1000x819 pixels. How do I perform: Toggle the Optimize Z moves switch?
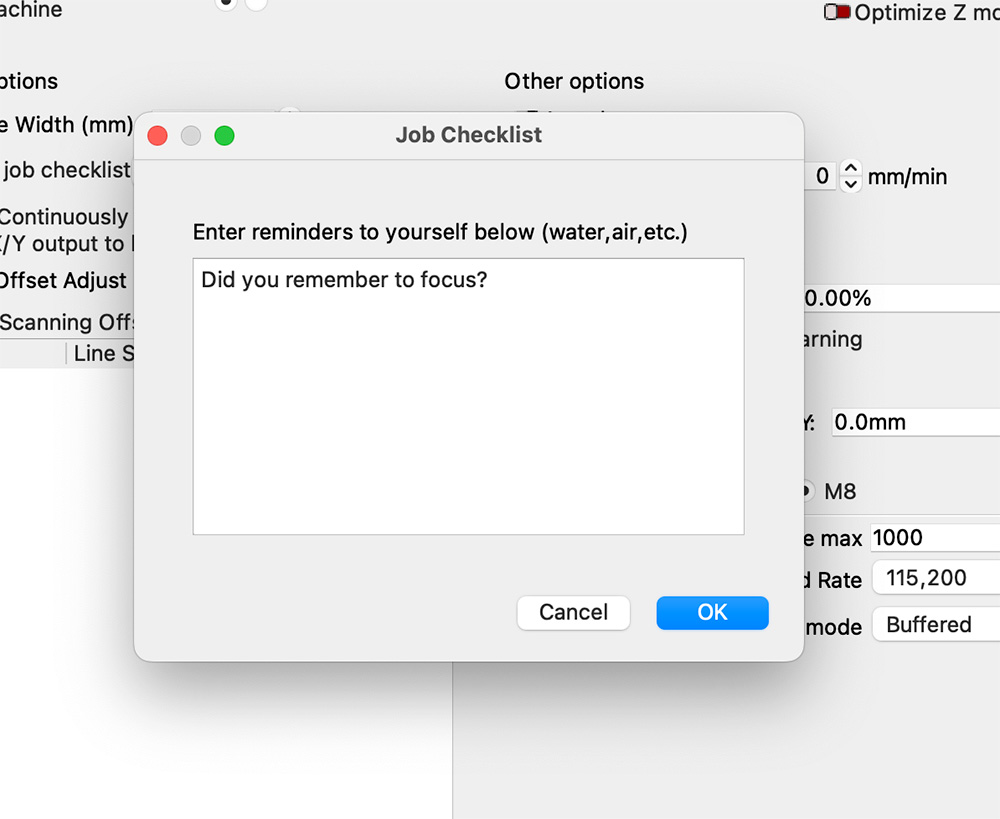[x=837, y=13]
